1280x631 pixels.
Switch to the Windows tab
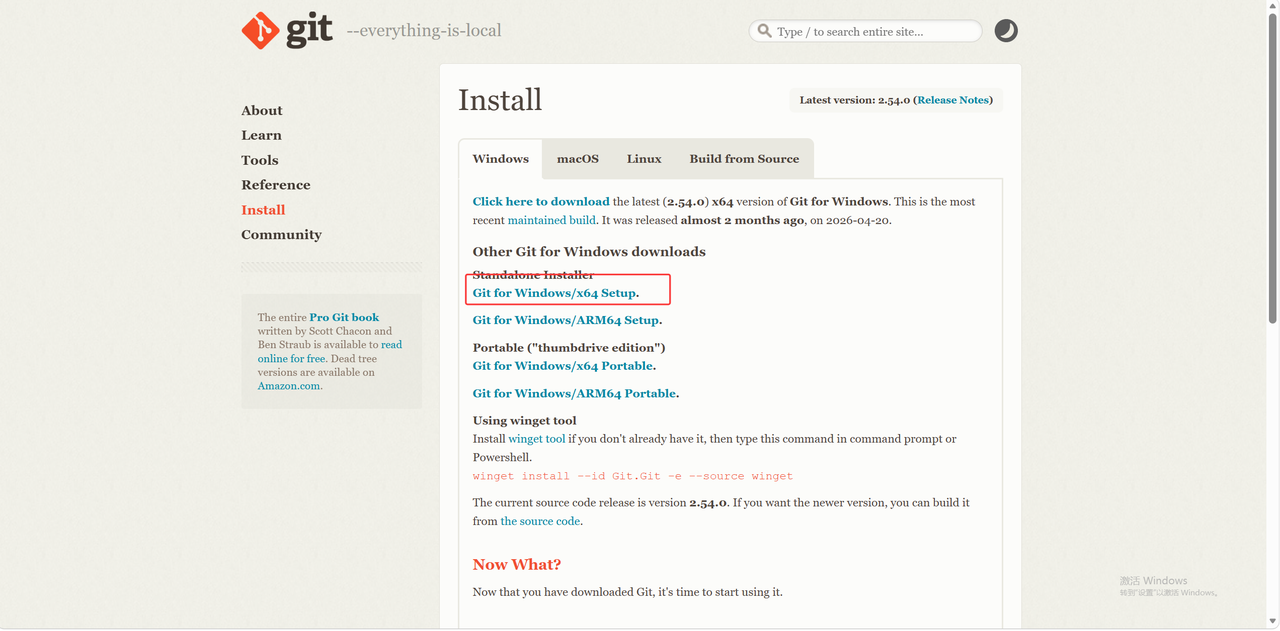[x=501, y=159]
